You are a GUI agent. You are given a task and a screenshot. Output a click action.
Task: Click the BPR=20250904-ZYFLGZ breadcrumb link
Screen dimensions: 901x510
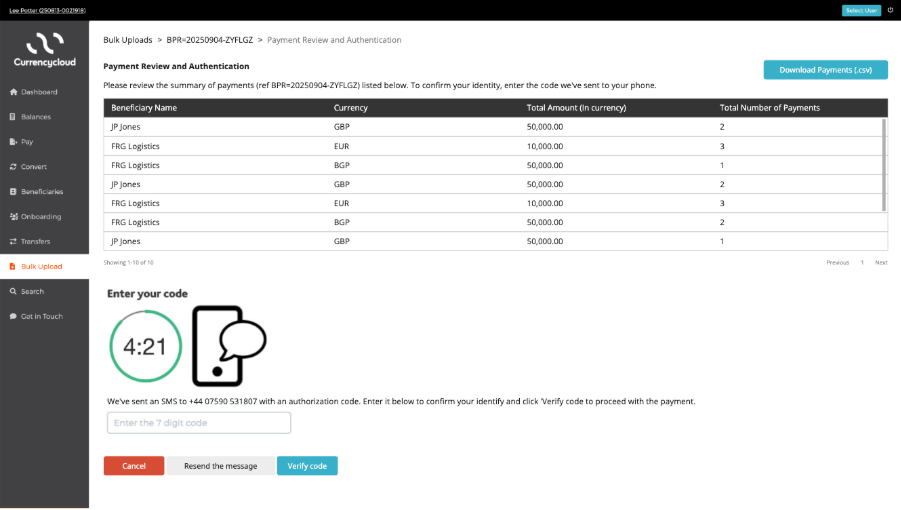tap(210, 40)
